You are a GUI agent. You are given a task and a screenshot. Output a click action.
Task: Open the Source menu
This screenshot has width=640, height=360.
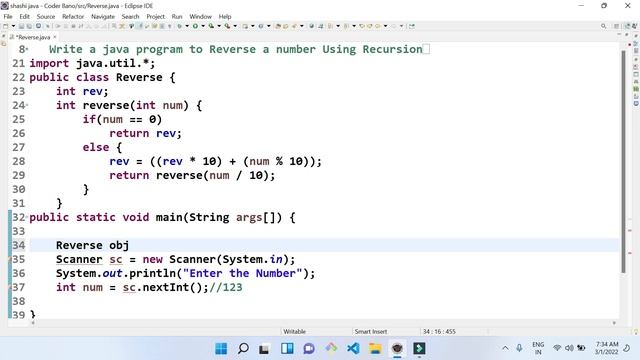tap(46, 16)
